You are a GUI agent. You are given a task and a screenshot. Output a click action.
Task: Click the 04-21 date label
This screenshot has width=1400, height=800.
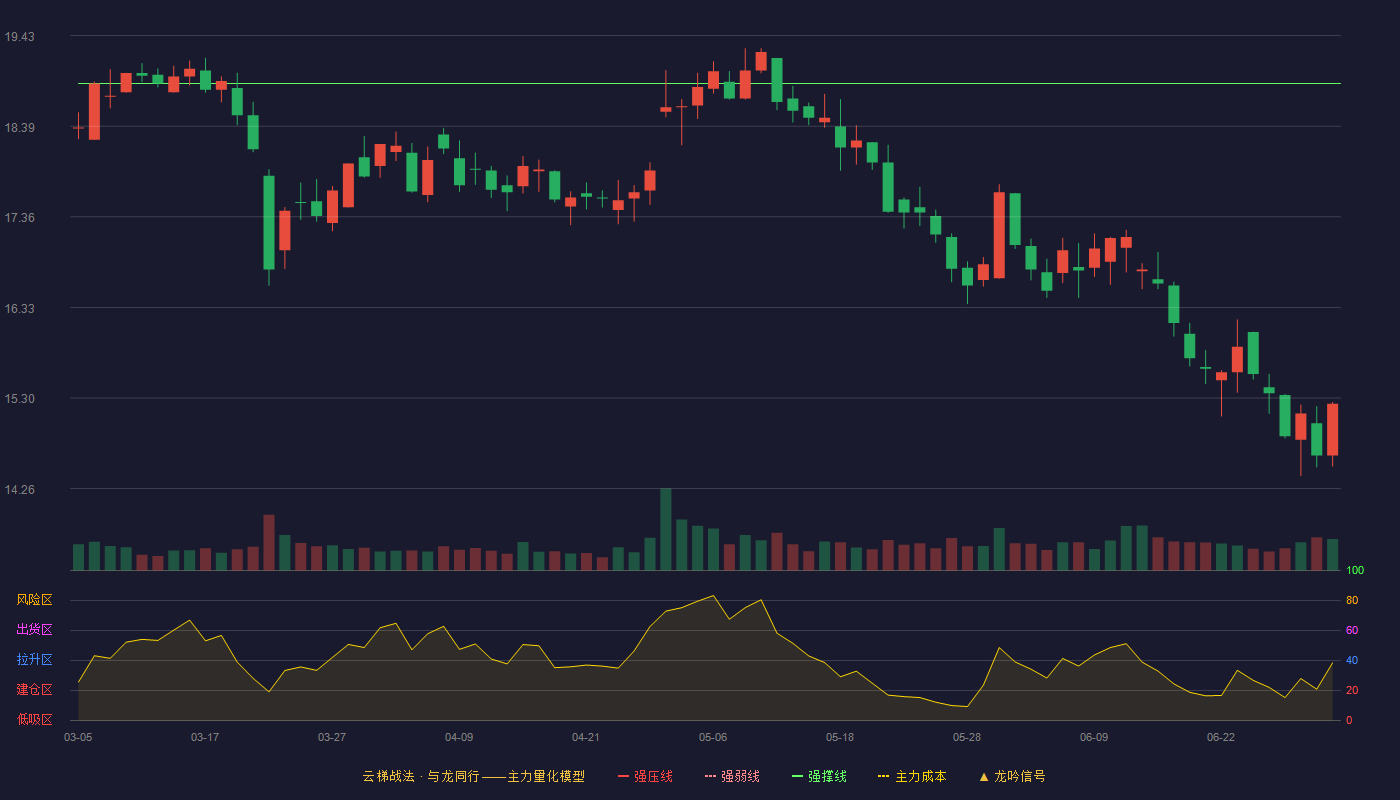pos(586,737)
